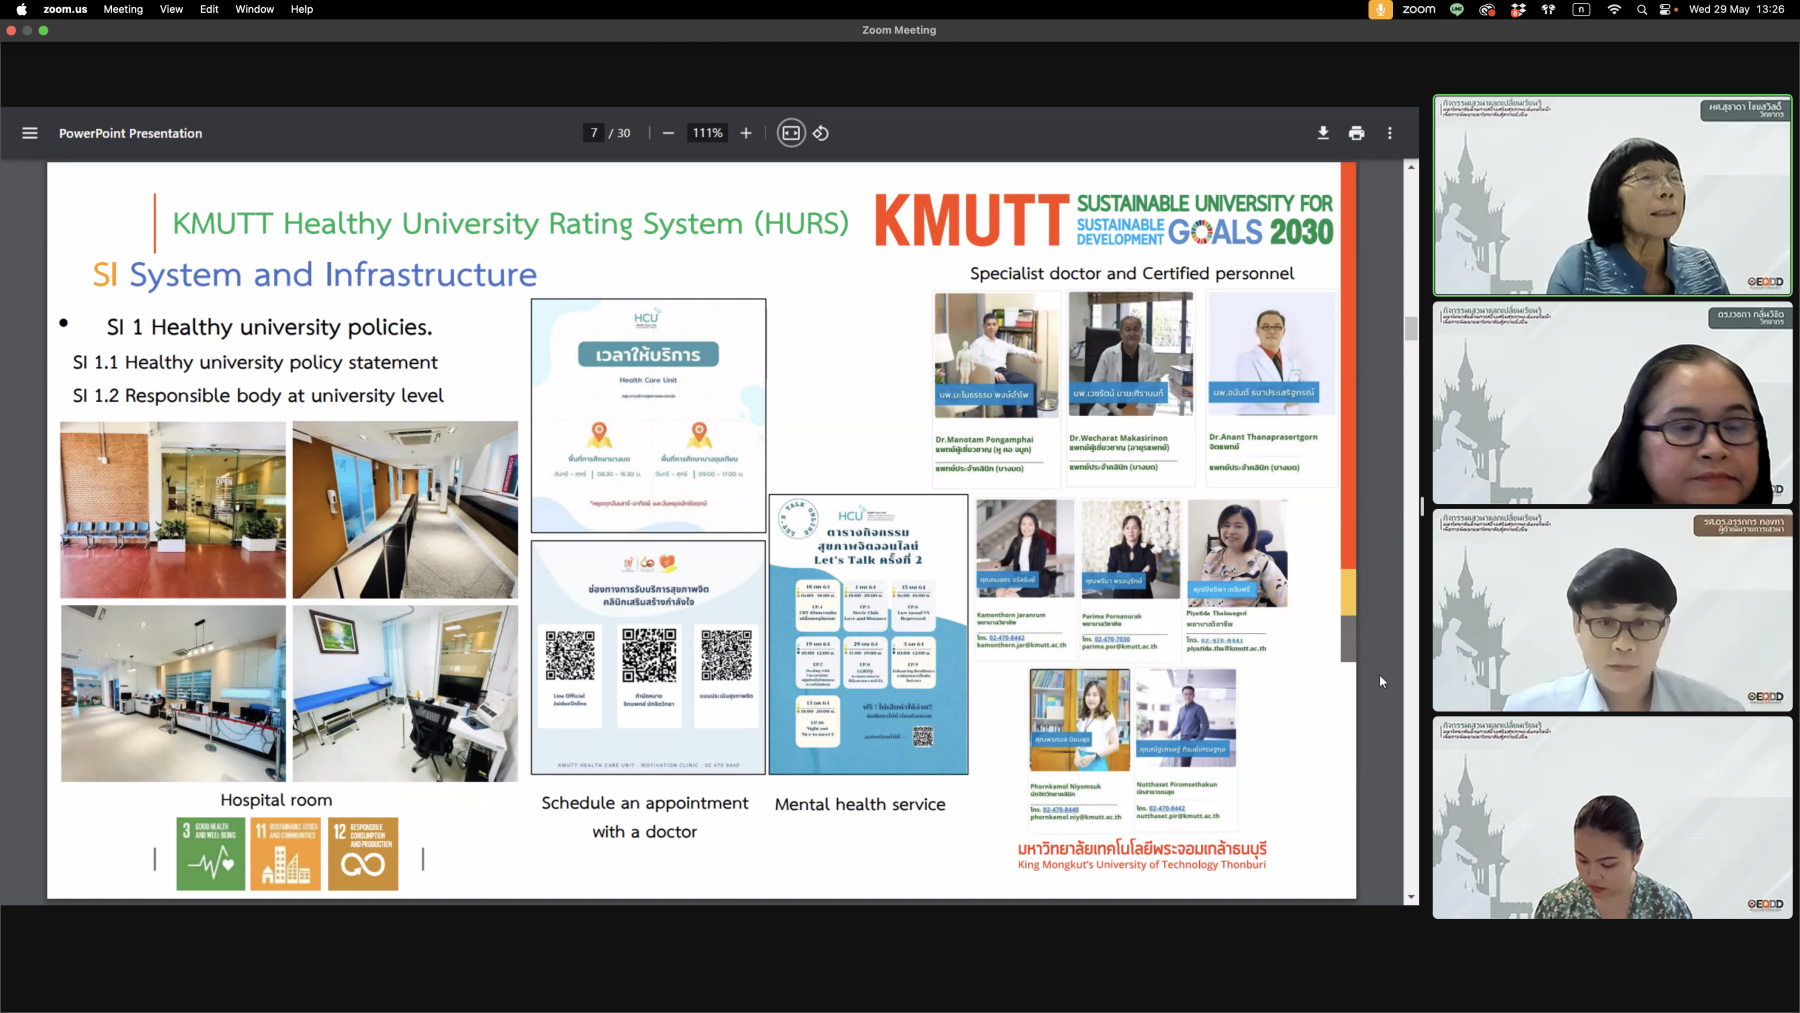Click the phornkamol.niy@kmutt.ac.th email link

tap(1075, 817)
